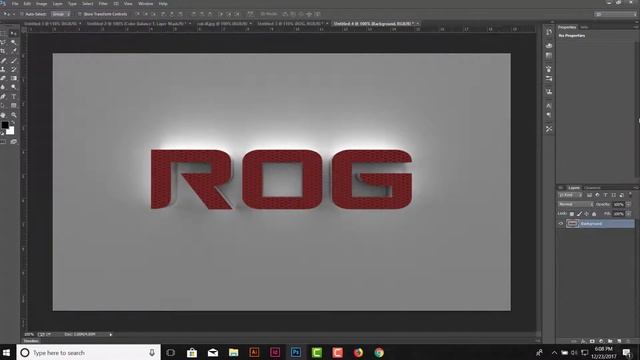640x360 pixels.
Task: Open the History panel icon
Action: 549,32
